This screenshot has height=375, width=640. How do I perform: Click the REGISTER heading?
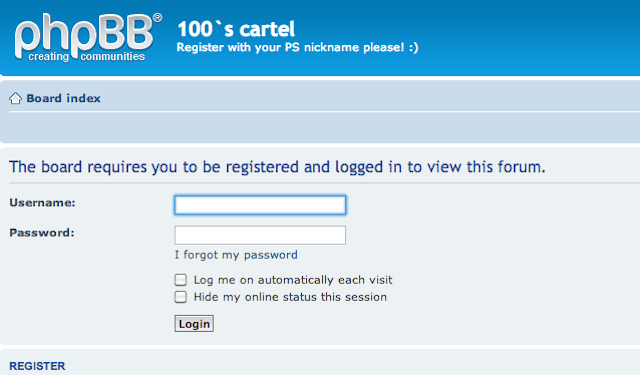click(x=37, y=366)
